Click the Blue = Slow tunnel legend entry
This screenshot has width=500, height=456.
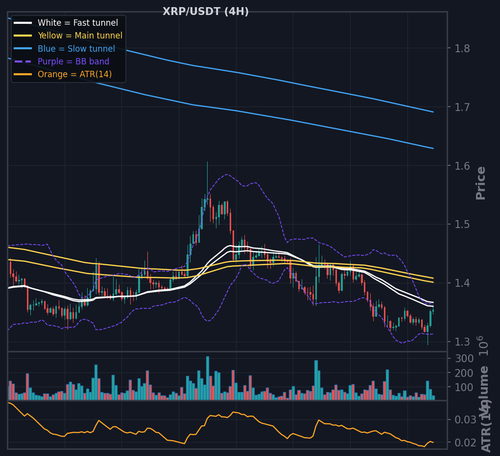pos(64,49)
